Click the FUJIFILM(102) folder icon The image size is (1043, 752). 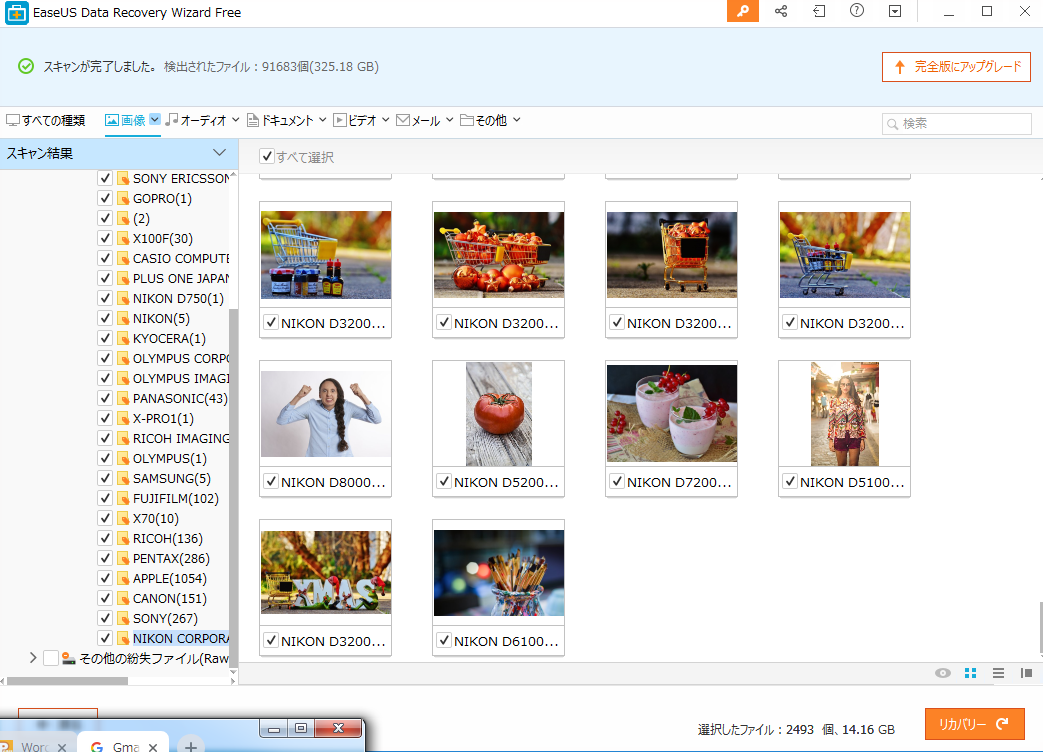pyautogui.click(x=122, y=498)
